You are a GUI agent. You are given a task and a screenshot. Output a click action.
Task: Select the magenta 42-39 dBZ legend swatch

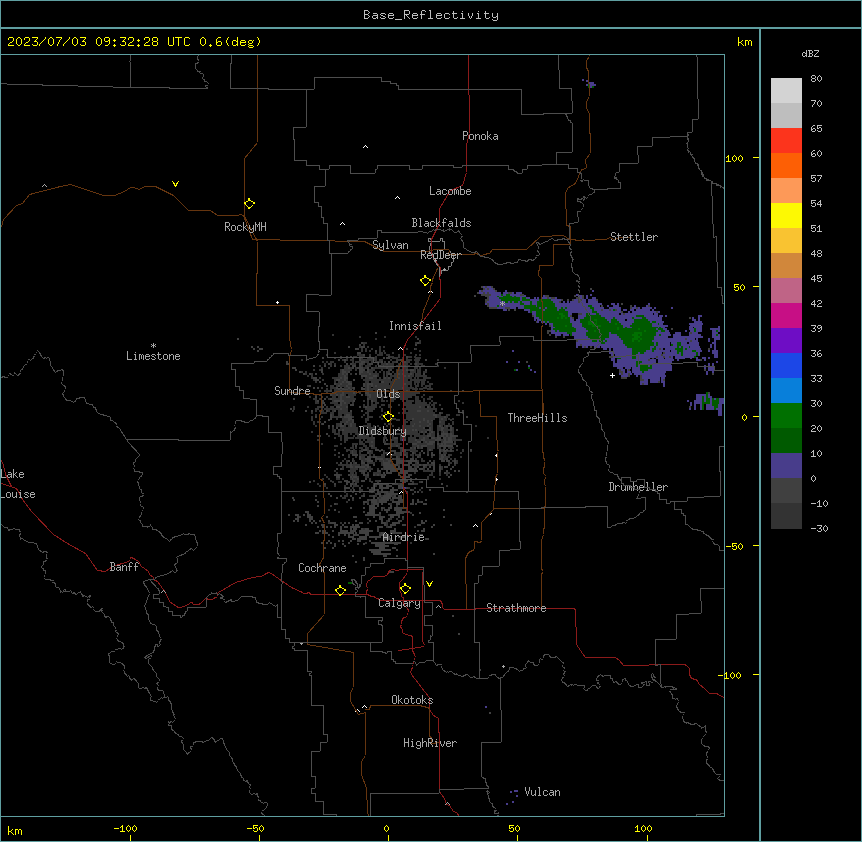(786, 315)
